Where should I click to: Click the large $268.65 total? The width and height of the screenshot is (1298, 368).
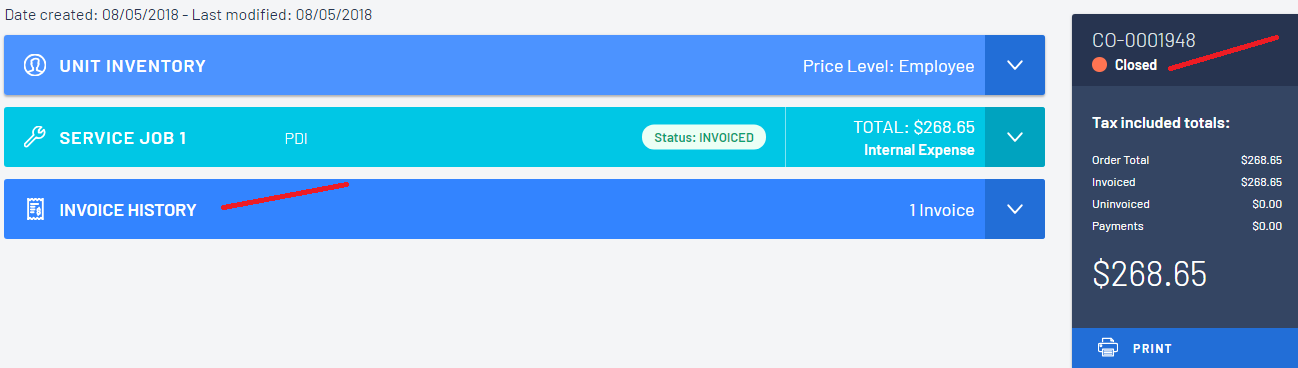[x=1149, y=274]
